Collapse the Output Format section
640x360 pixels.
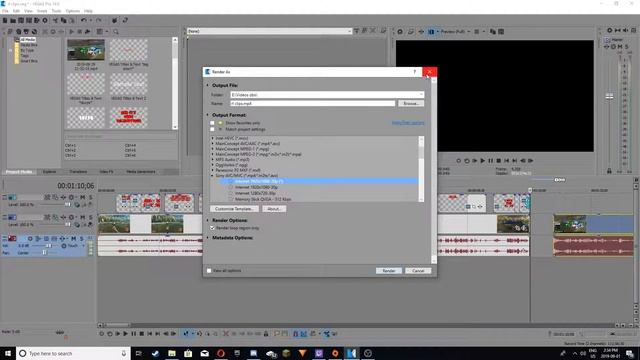(x=207, y=115)
